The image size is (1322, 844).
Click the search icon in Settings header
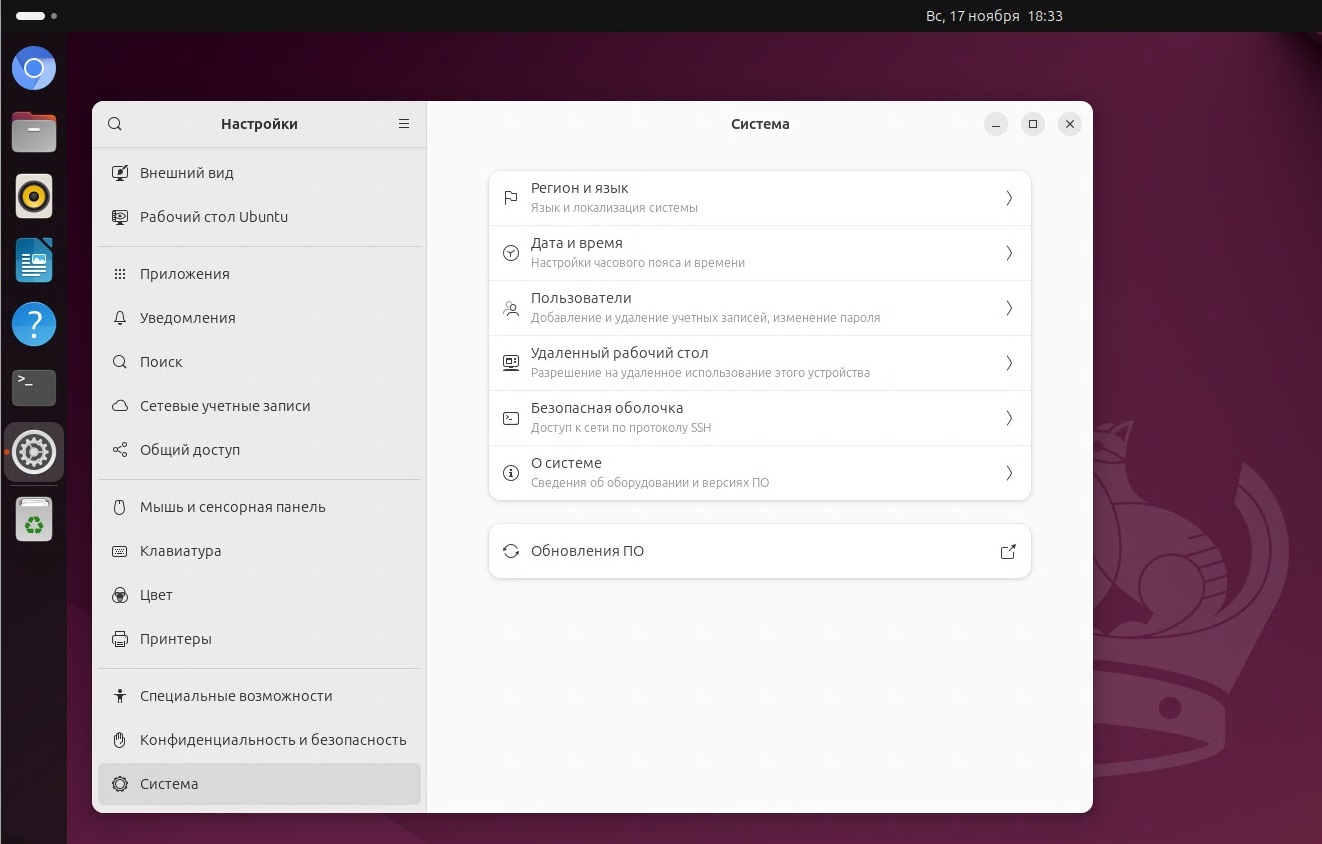coord(115,124)
